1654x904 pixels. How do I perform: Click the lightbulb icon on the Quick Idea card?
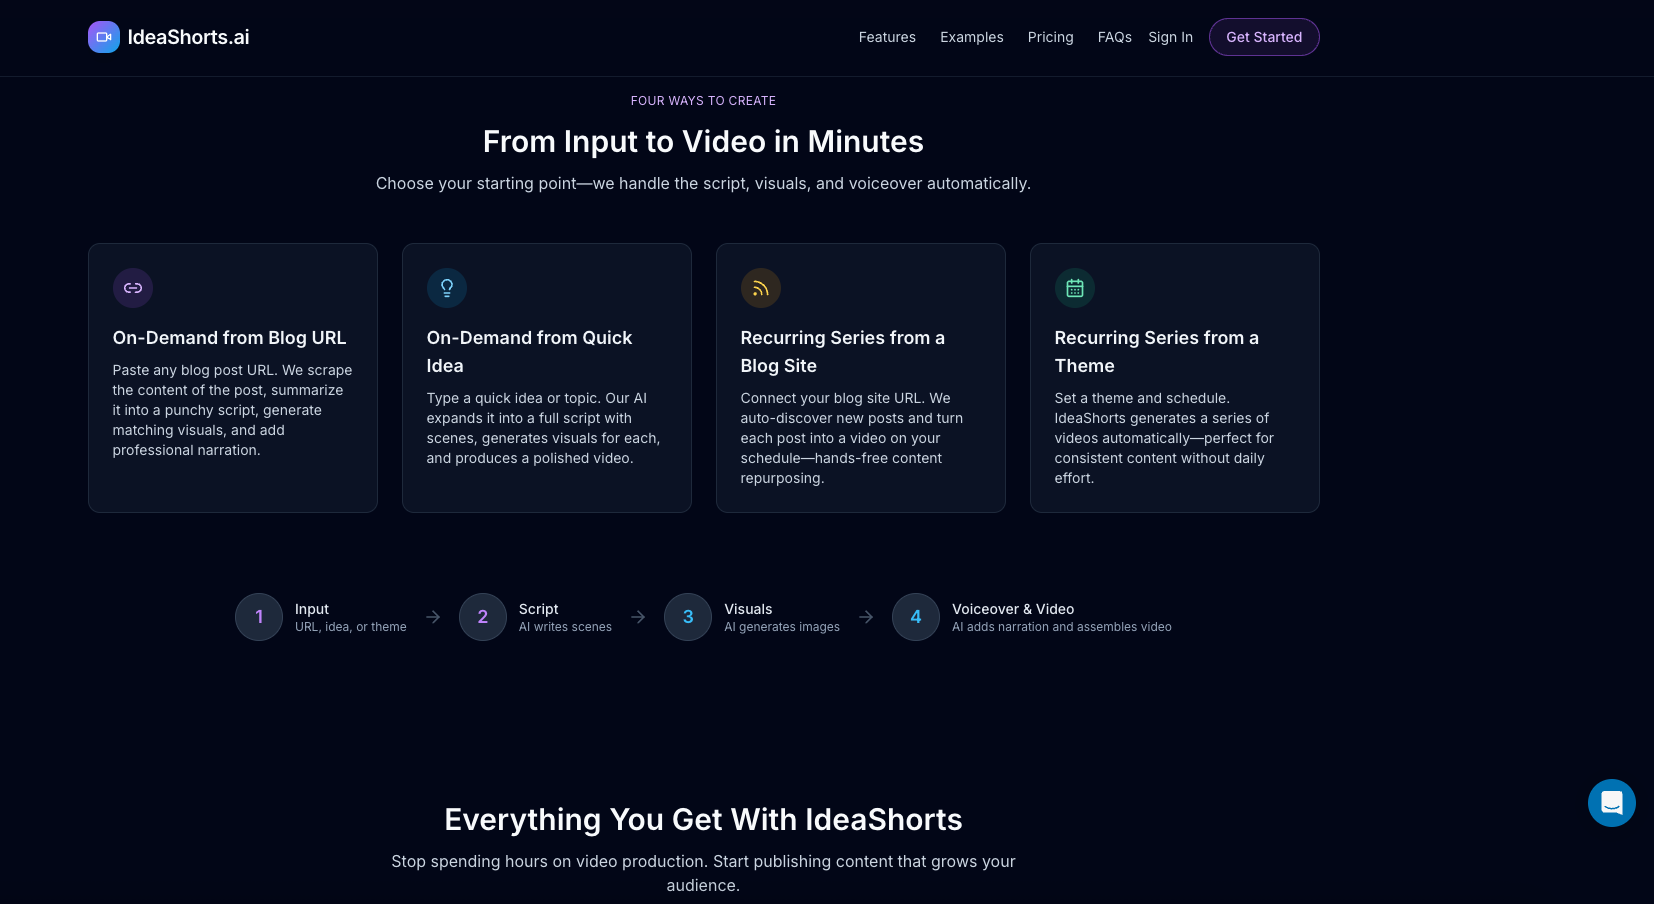pyautogui.click(x=447, y=288)
